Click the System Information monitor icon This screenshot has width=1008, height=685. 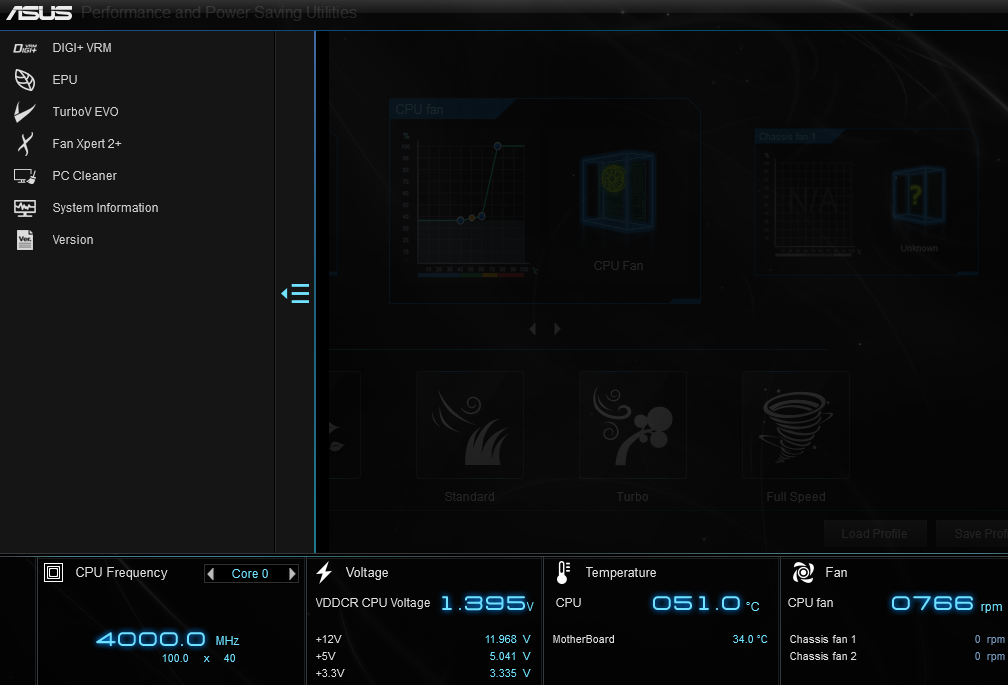click(25, 208)
